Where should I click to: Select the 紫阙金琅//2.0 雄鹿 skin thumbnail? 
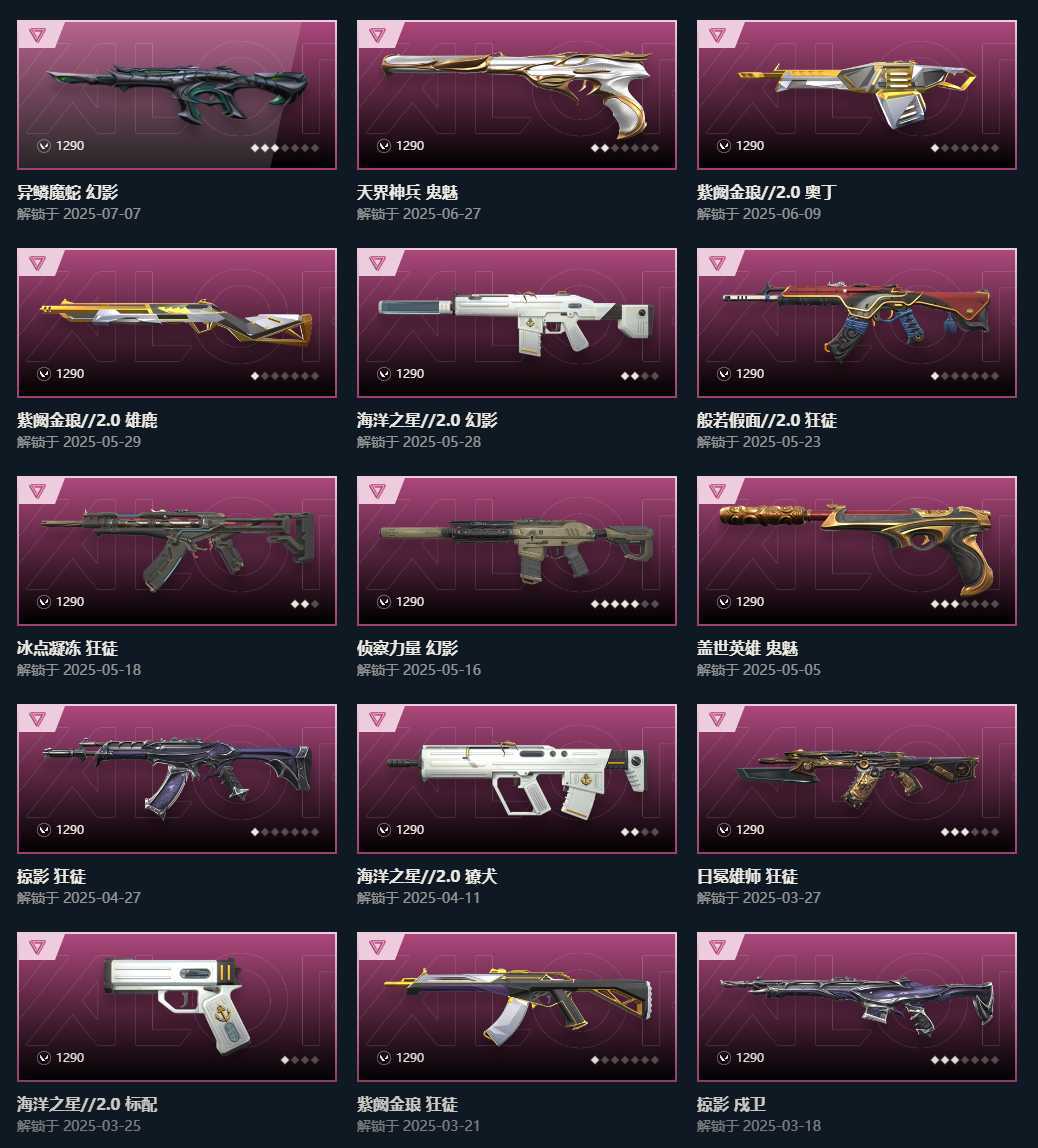click(176, 323)
